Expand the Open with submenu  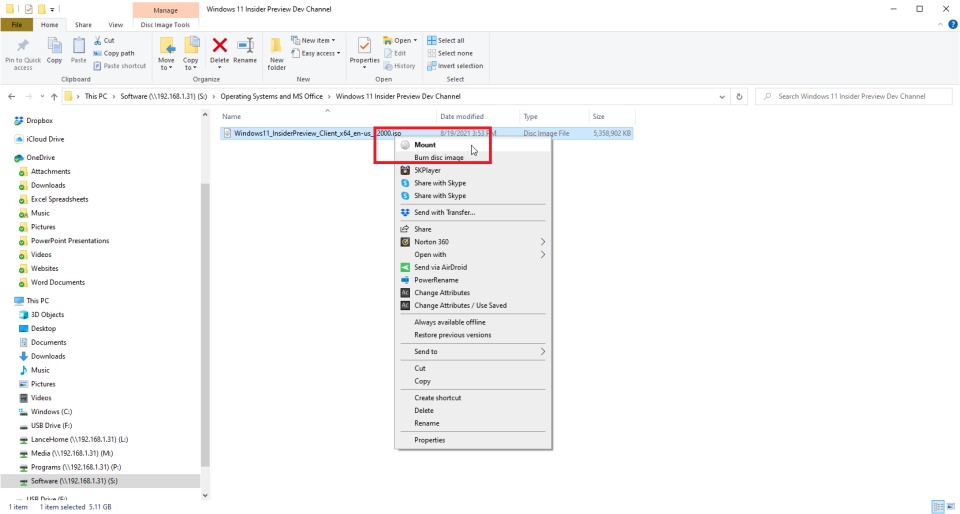543,255
